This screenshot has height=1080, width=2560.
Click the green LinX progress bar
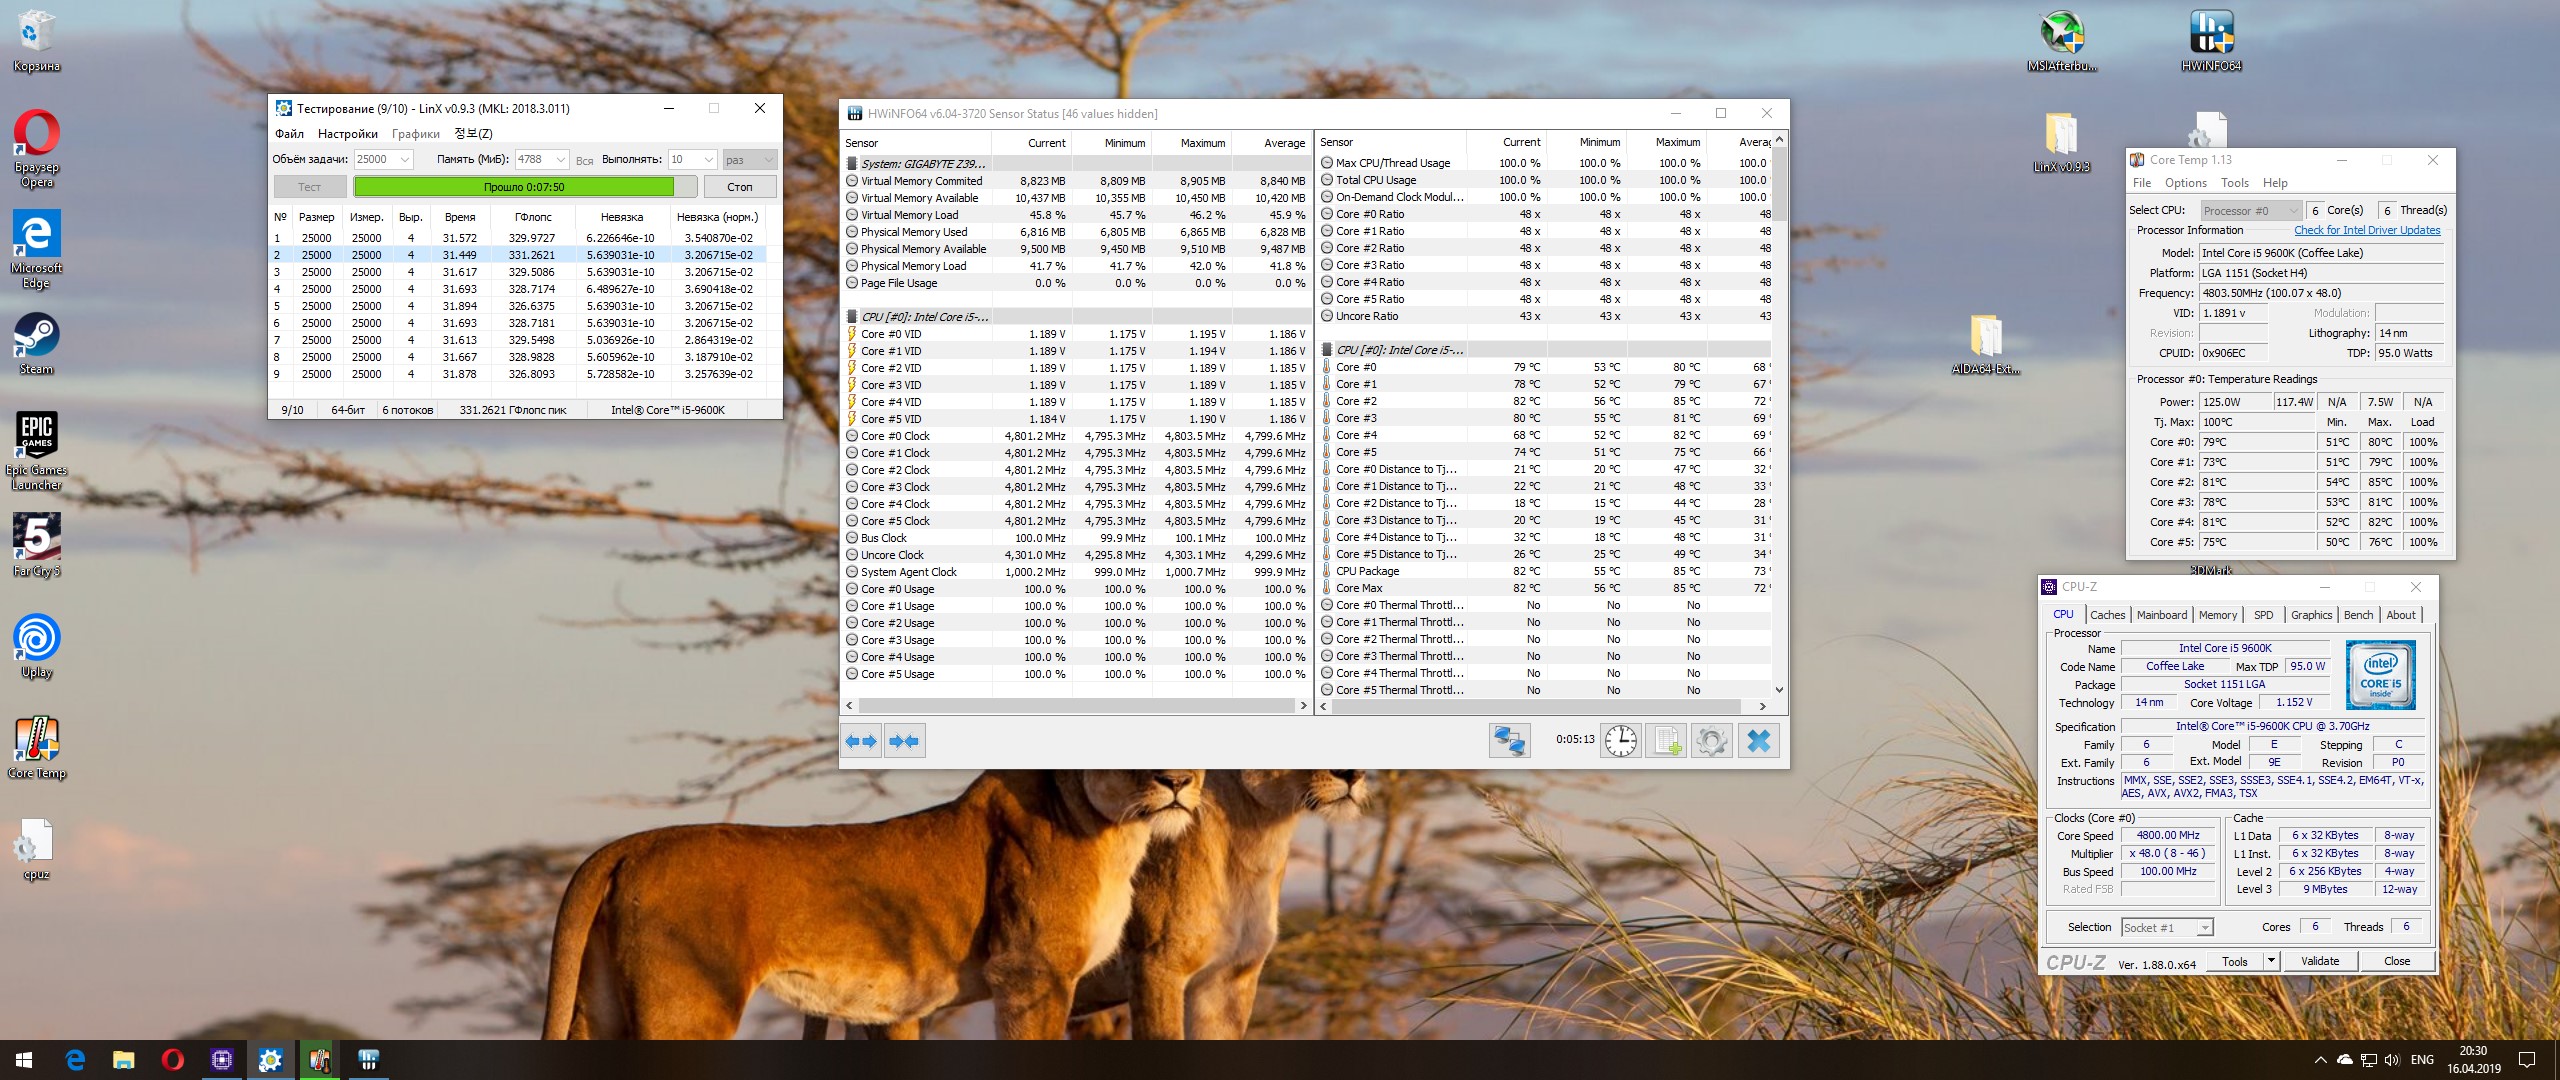pos(514,187)
